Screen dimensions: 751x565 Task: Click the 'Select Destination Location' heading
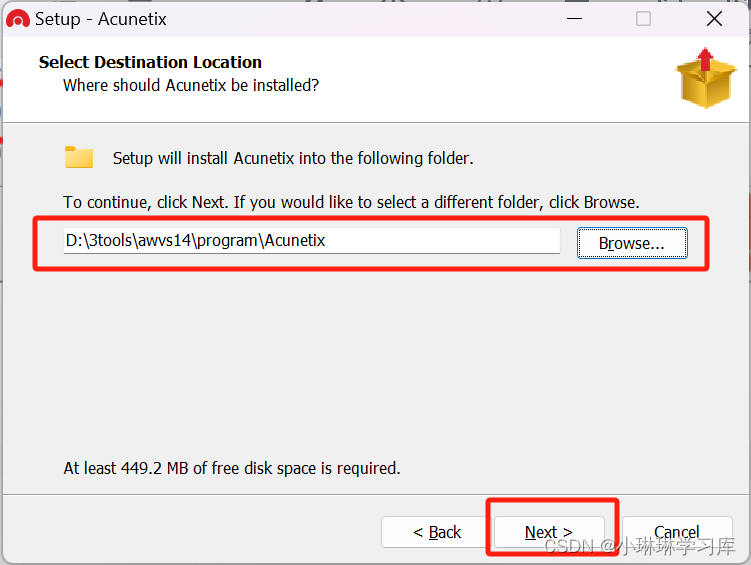(150, 62)
